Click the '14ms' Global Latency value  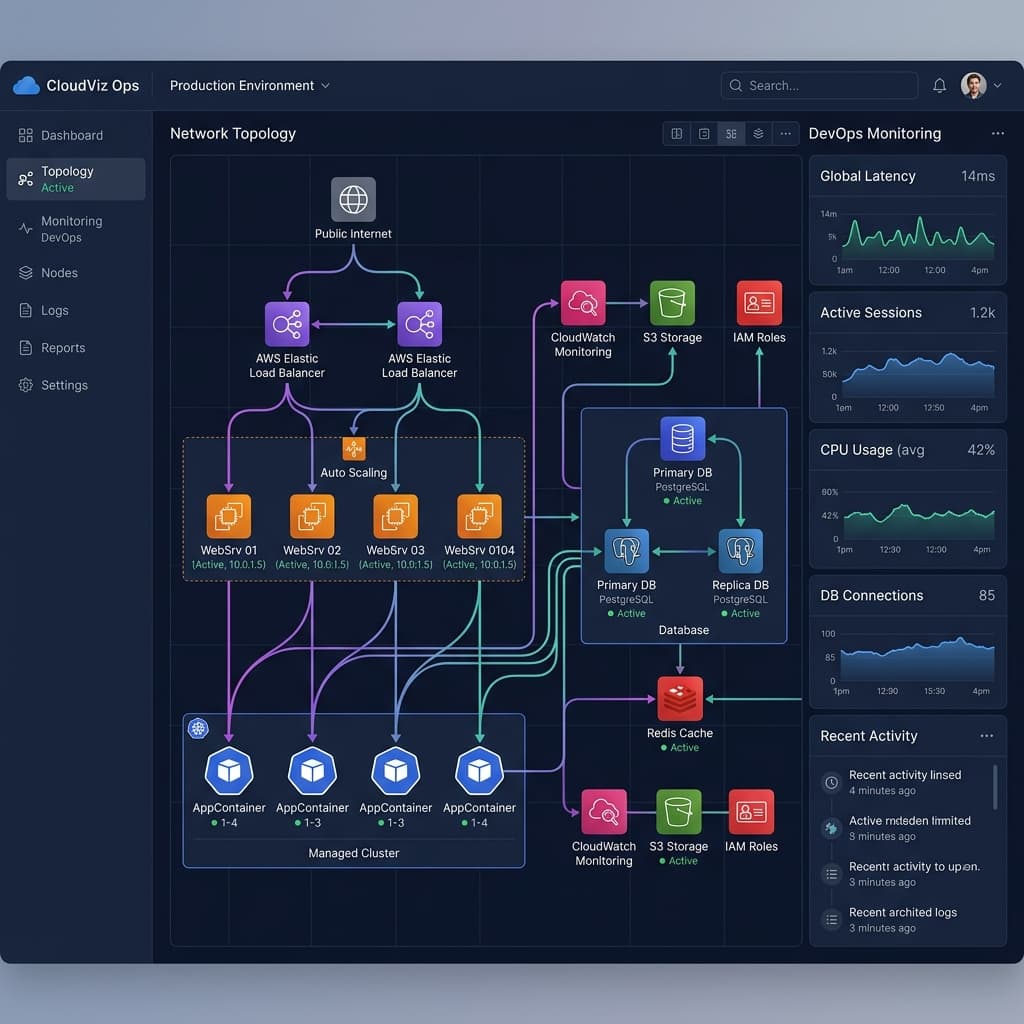pyautogui.click(x=978, y=176)
